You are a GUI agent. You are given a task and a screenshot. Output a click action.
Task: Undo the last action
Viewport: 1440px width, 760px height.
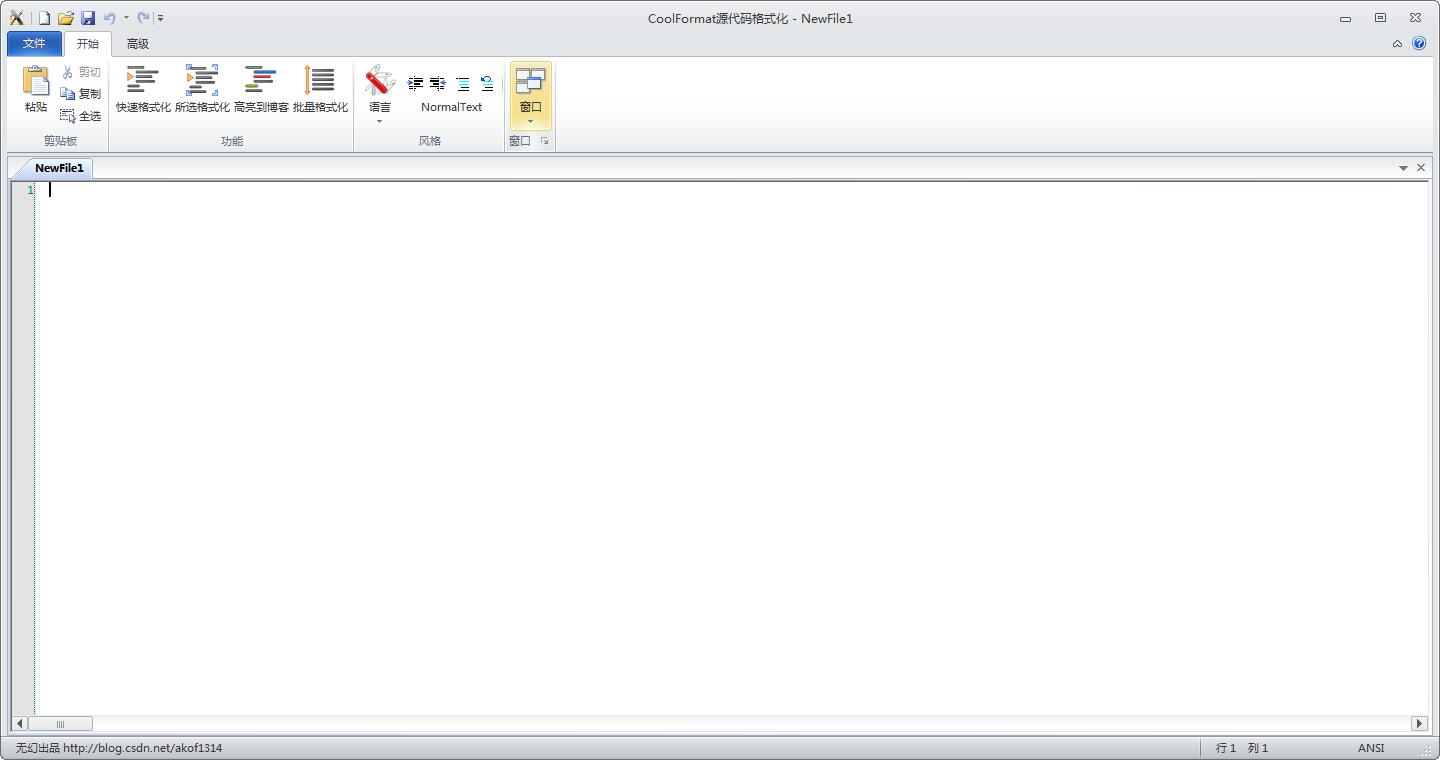coord(110,18)
